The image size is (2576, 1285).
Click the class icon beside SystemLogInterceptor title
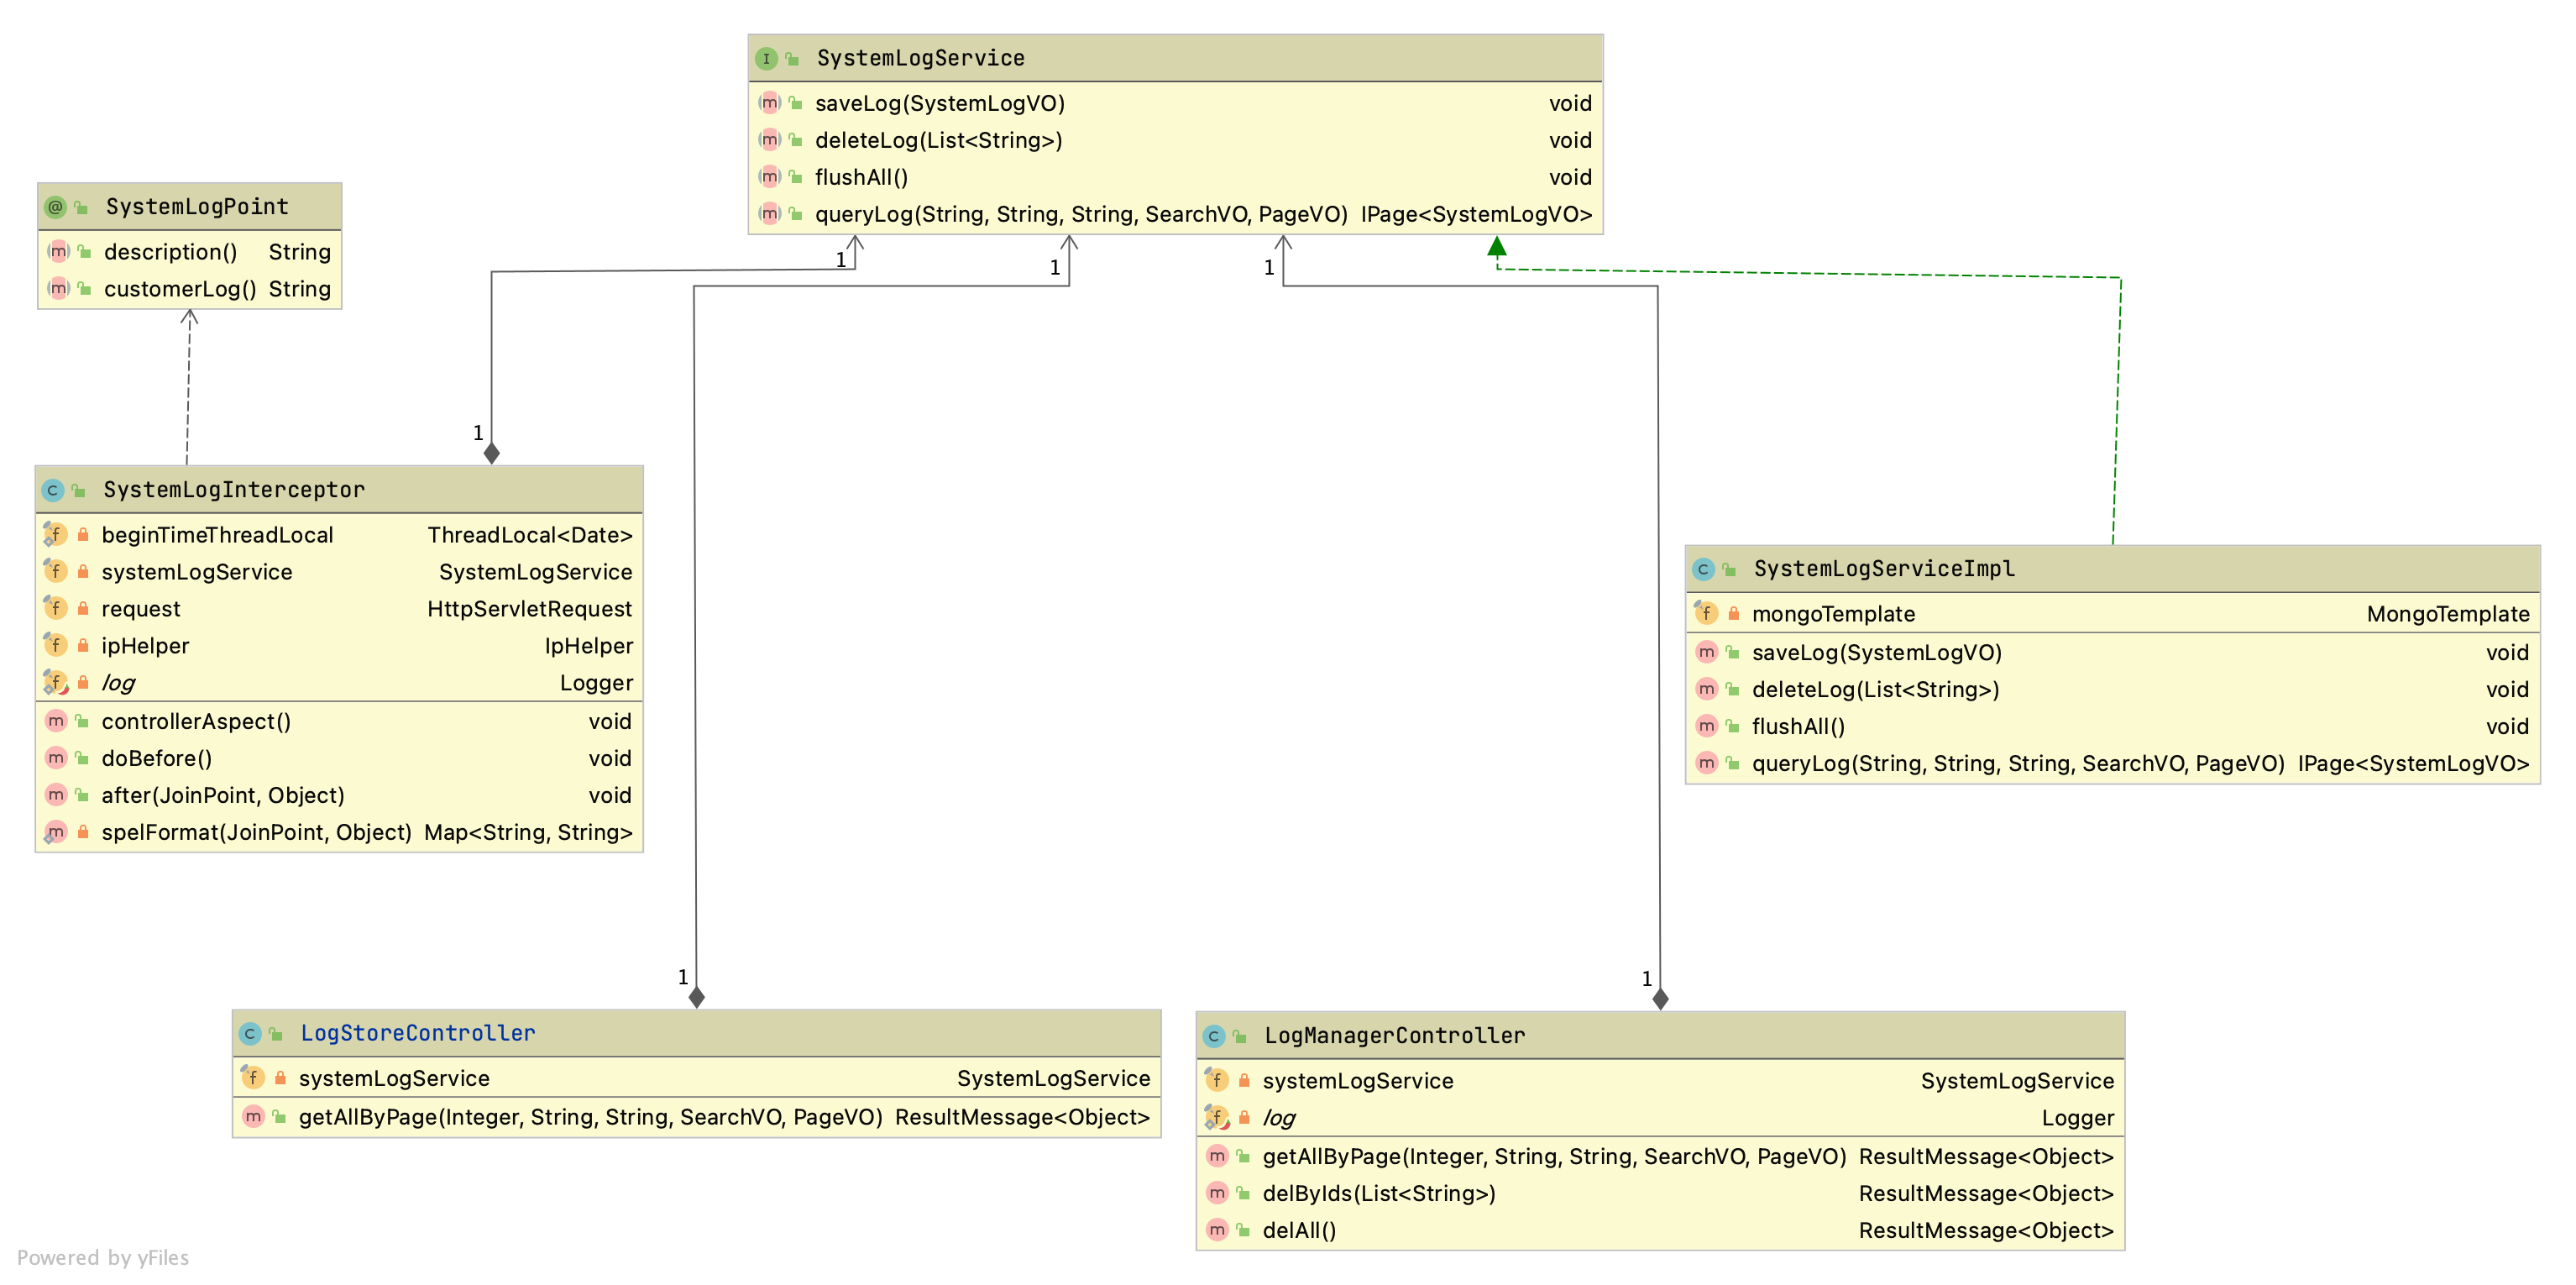coord(53,490)
